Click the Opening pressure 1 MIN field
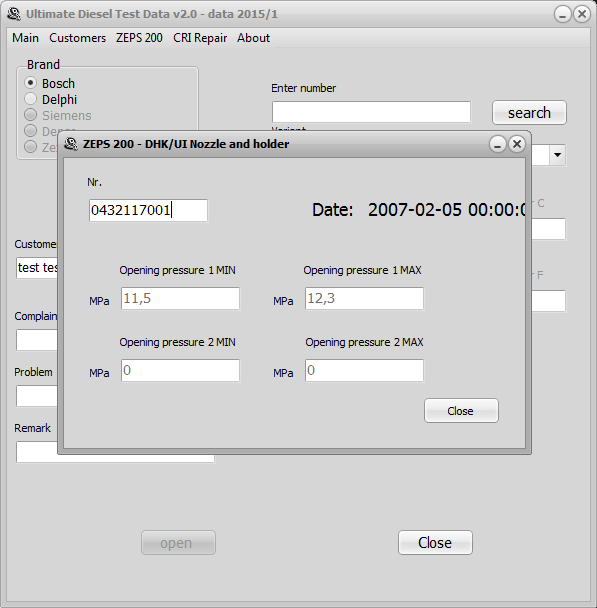The image size is (597, 608). coord(180,299)
